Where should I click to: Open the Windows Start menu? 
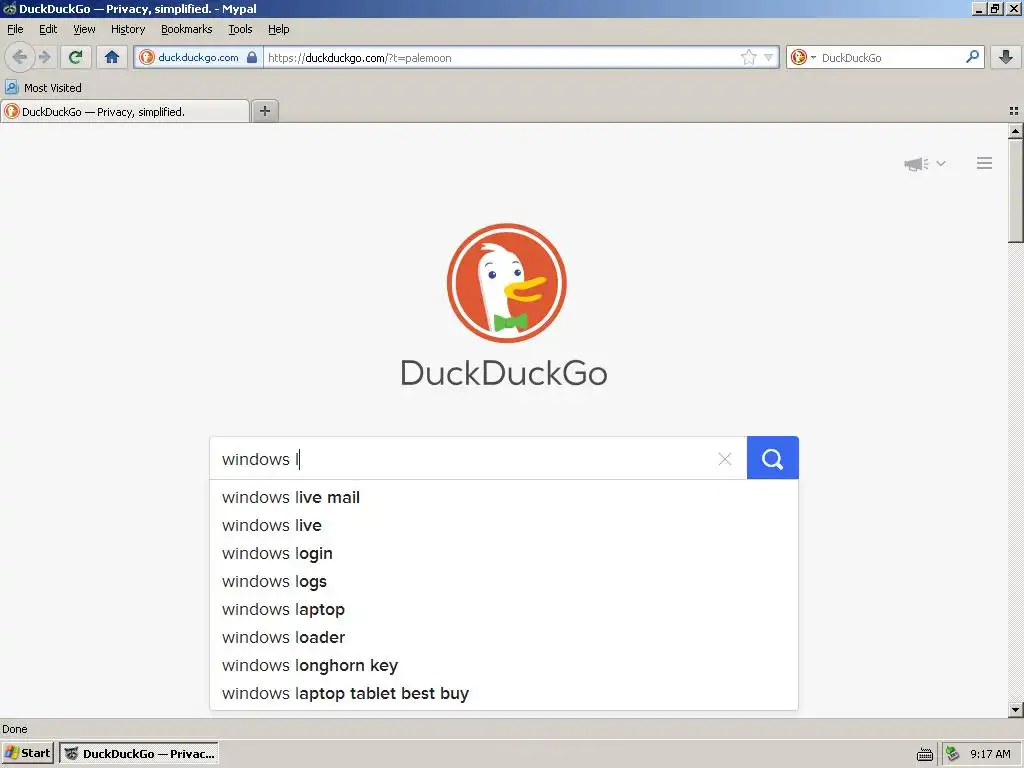[27, 753]
